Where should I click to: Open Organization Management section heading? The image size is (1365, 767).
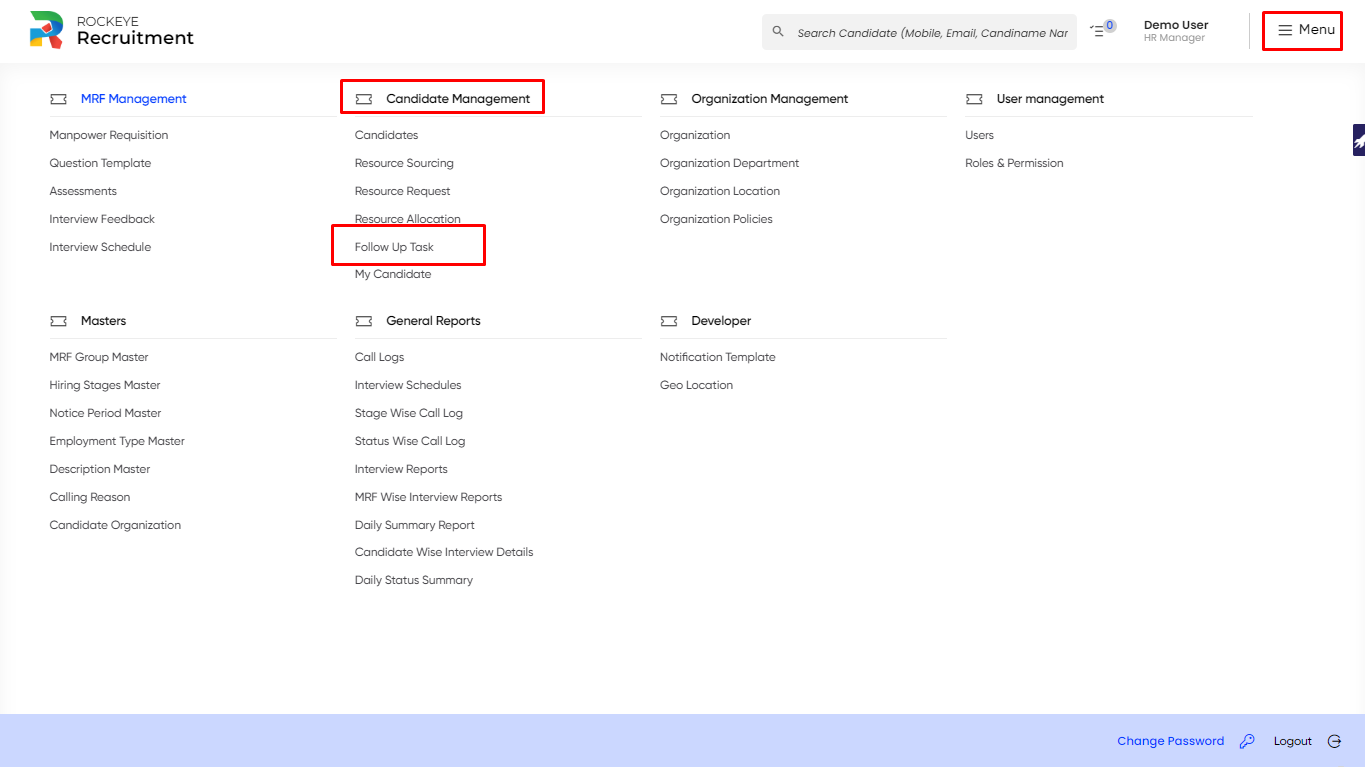pyautogui.click(x=769, y=99)
